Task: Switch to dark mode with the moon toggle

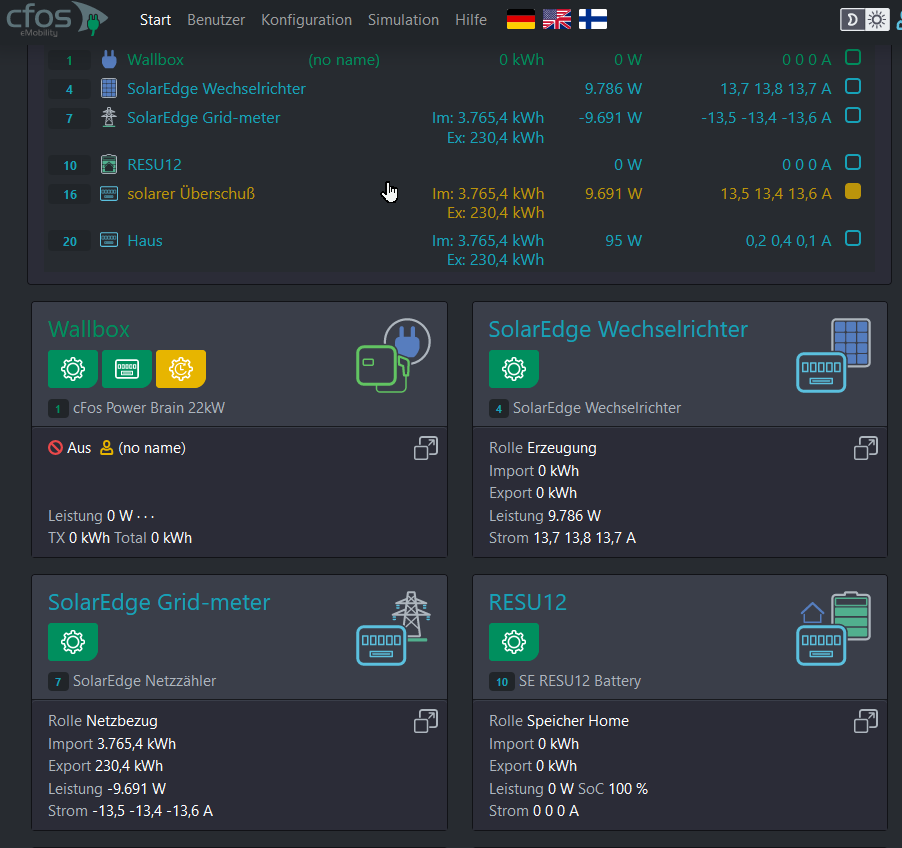Action: pos(853,20)
